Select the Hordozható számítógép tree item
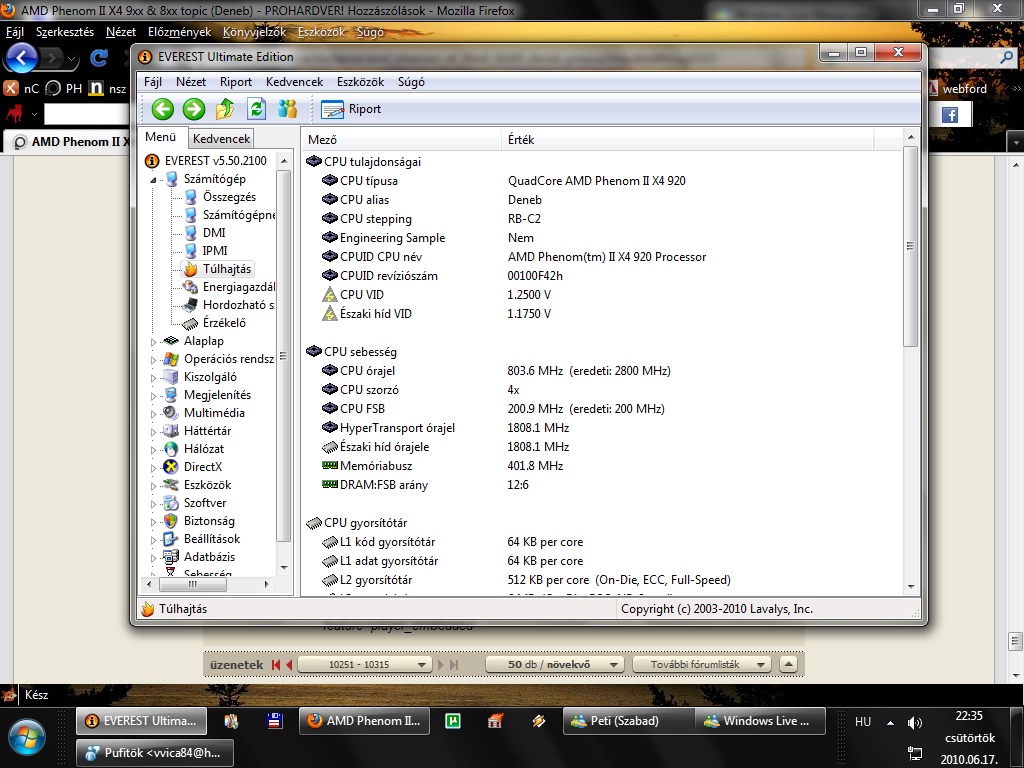 [238, 304]
